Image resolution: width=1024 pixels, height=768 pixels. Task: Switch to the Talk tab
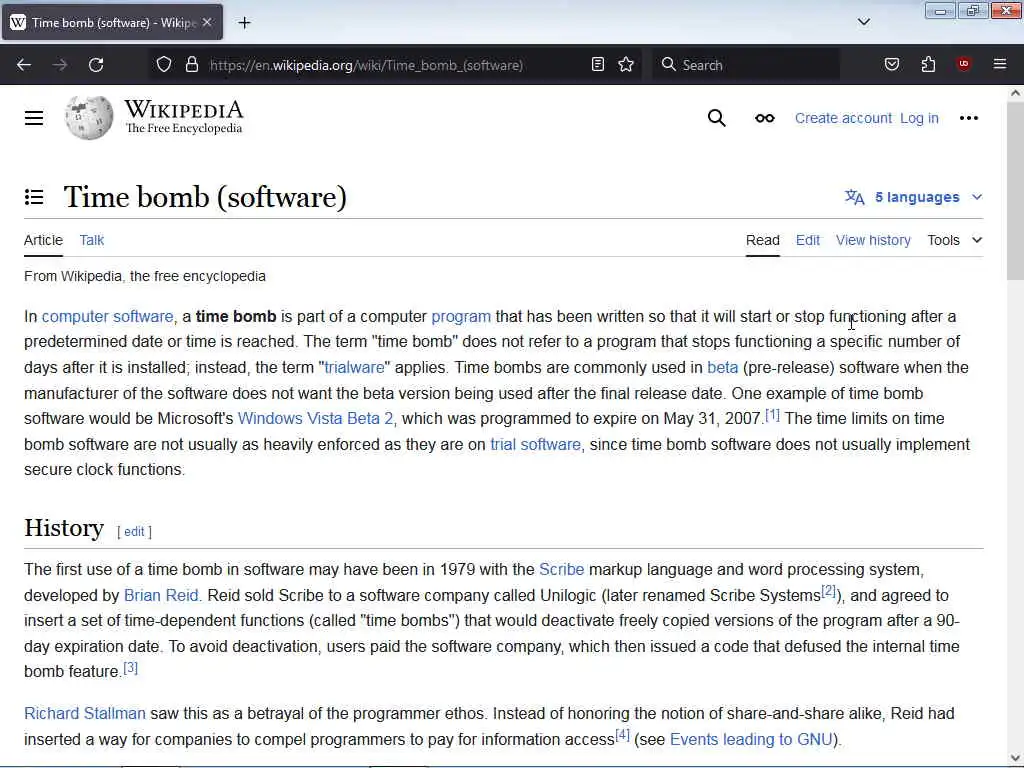[x=91, y=240]
